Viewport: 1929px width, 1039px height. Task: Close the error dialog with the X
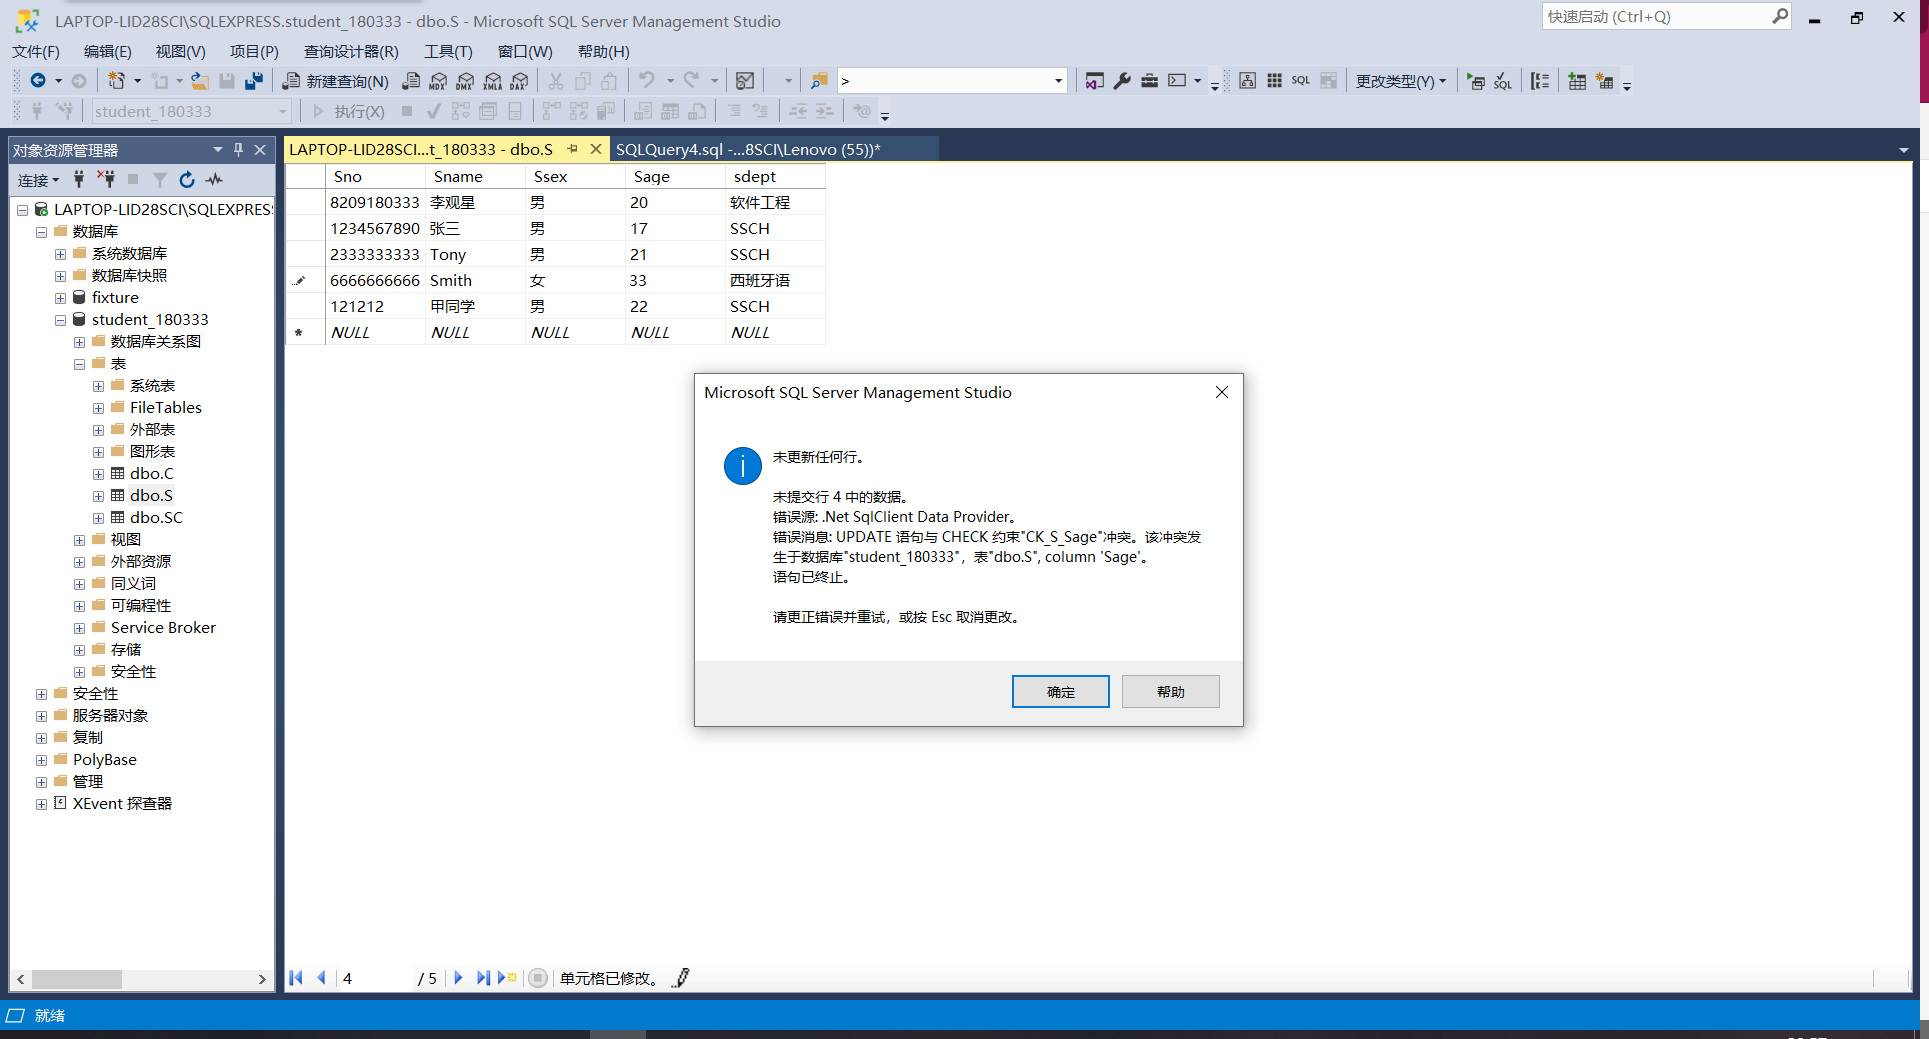click(1221, 392)
